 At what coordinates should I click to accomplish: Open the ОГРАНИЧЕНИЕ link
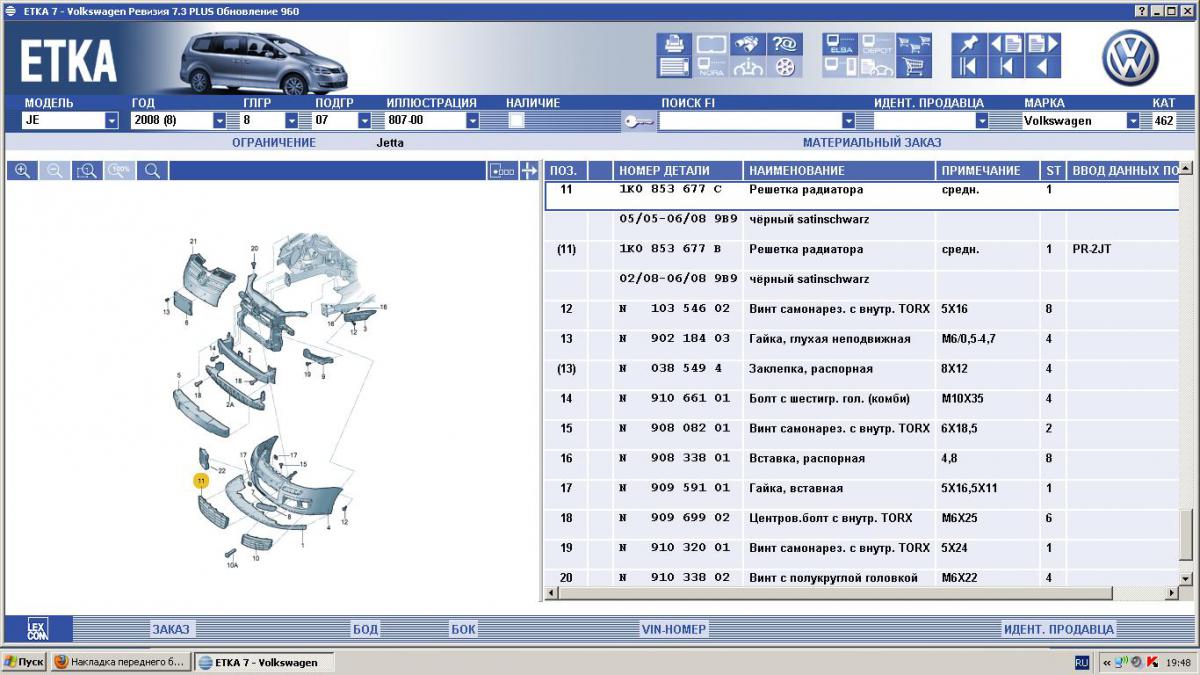coord(274,143)
